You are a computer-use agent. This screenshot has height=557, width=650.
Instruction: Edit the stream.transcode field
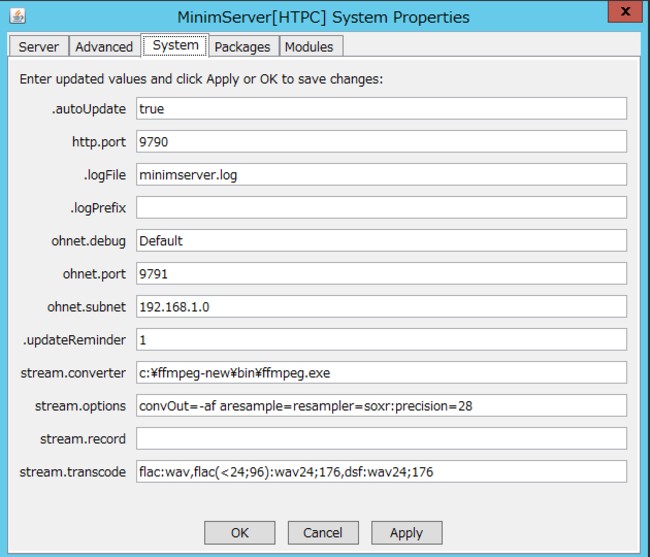point(381,472)
